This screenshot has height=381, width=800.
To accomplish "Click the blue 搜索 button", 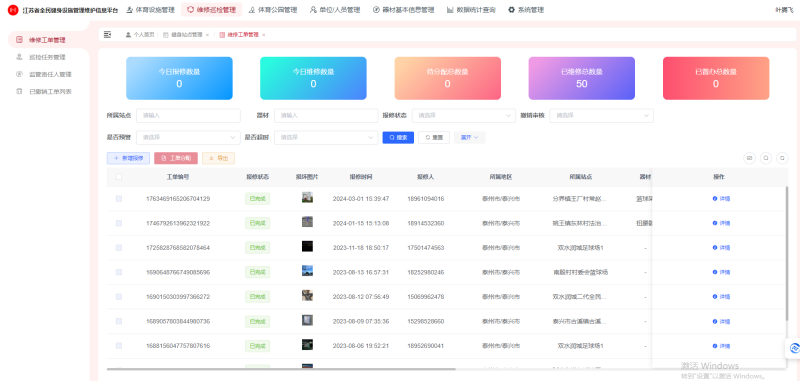I will pyautogui.click(x=398, y=137).
